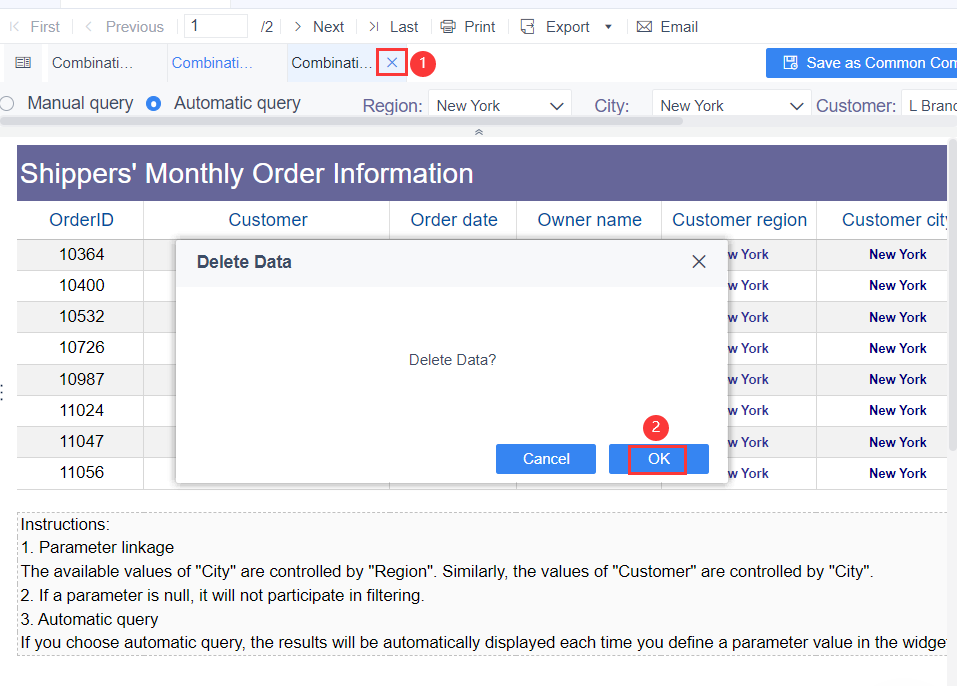Viewport: 957px width, 686px height.
Task: Select Manual query radio button
Action: point(7,104)
